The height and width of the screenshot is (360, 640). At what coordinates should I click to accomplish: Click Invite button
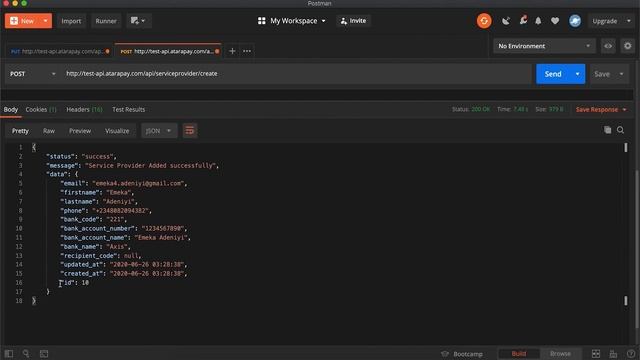click(x=353, y=21)
